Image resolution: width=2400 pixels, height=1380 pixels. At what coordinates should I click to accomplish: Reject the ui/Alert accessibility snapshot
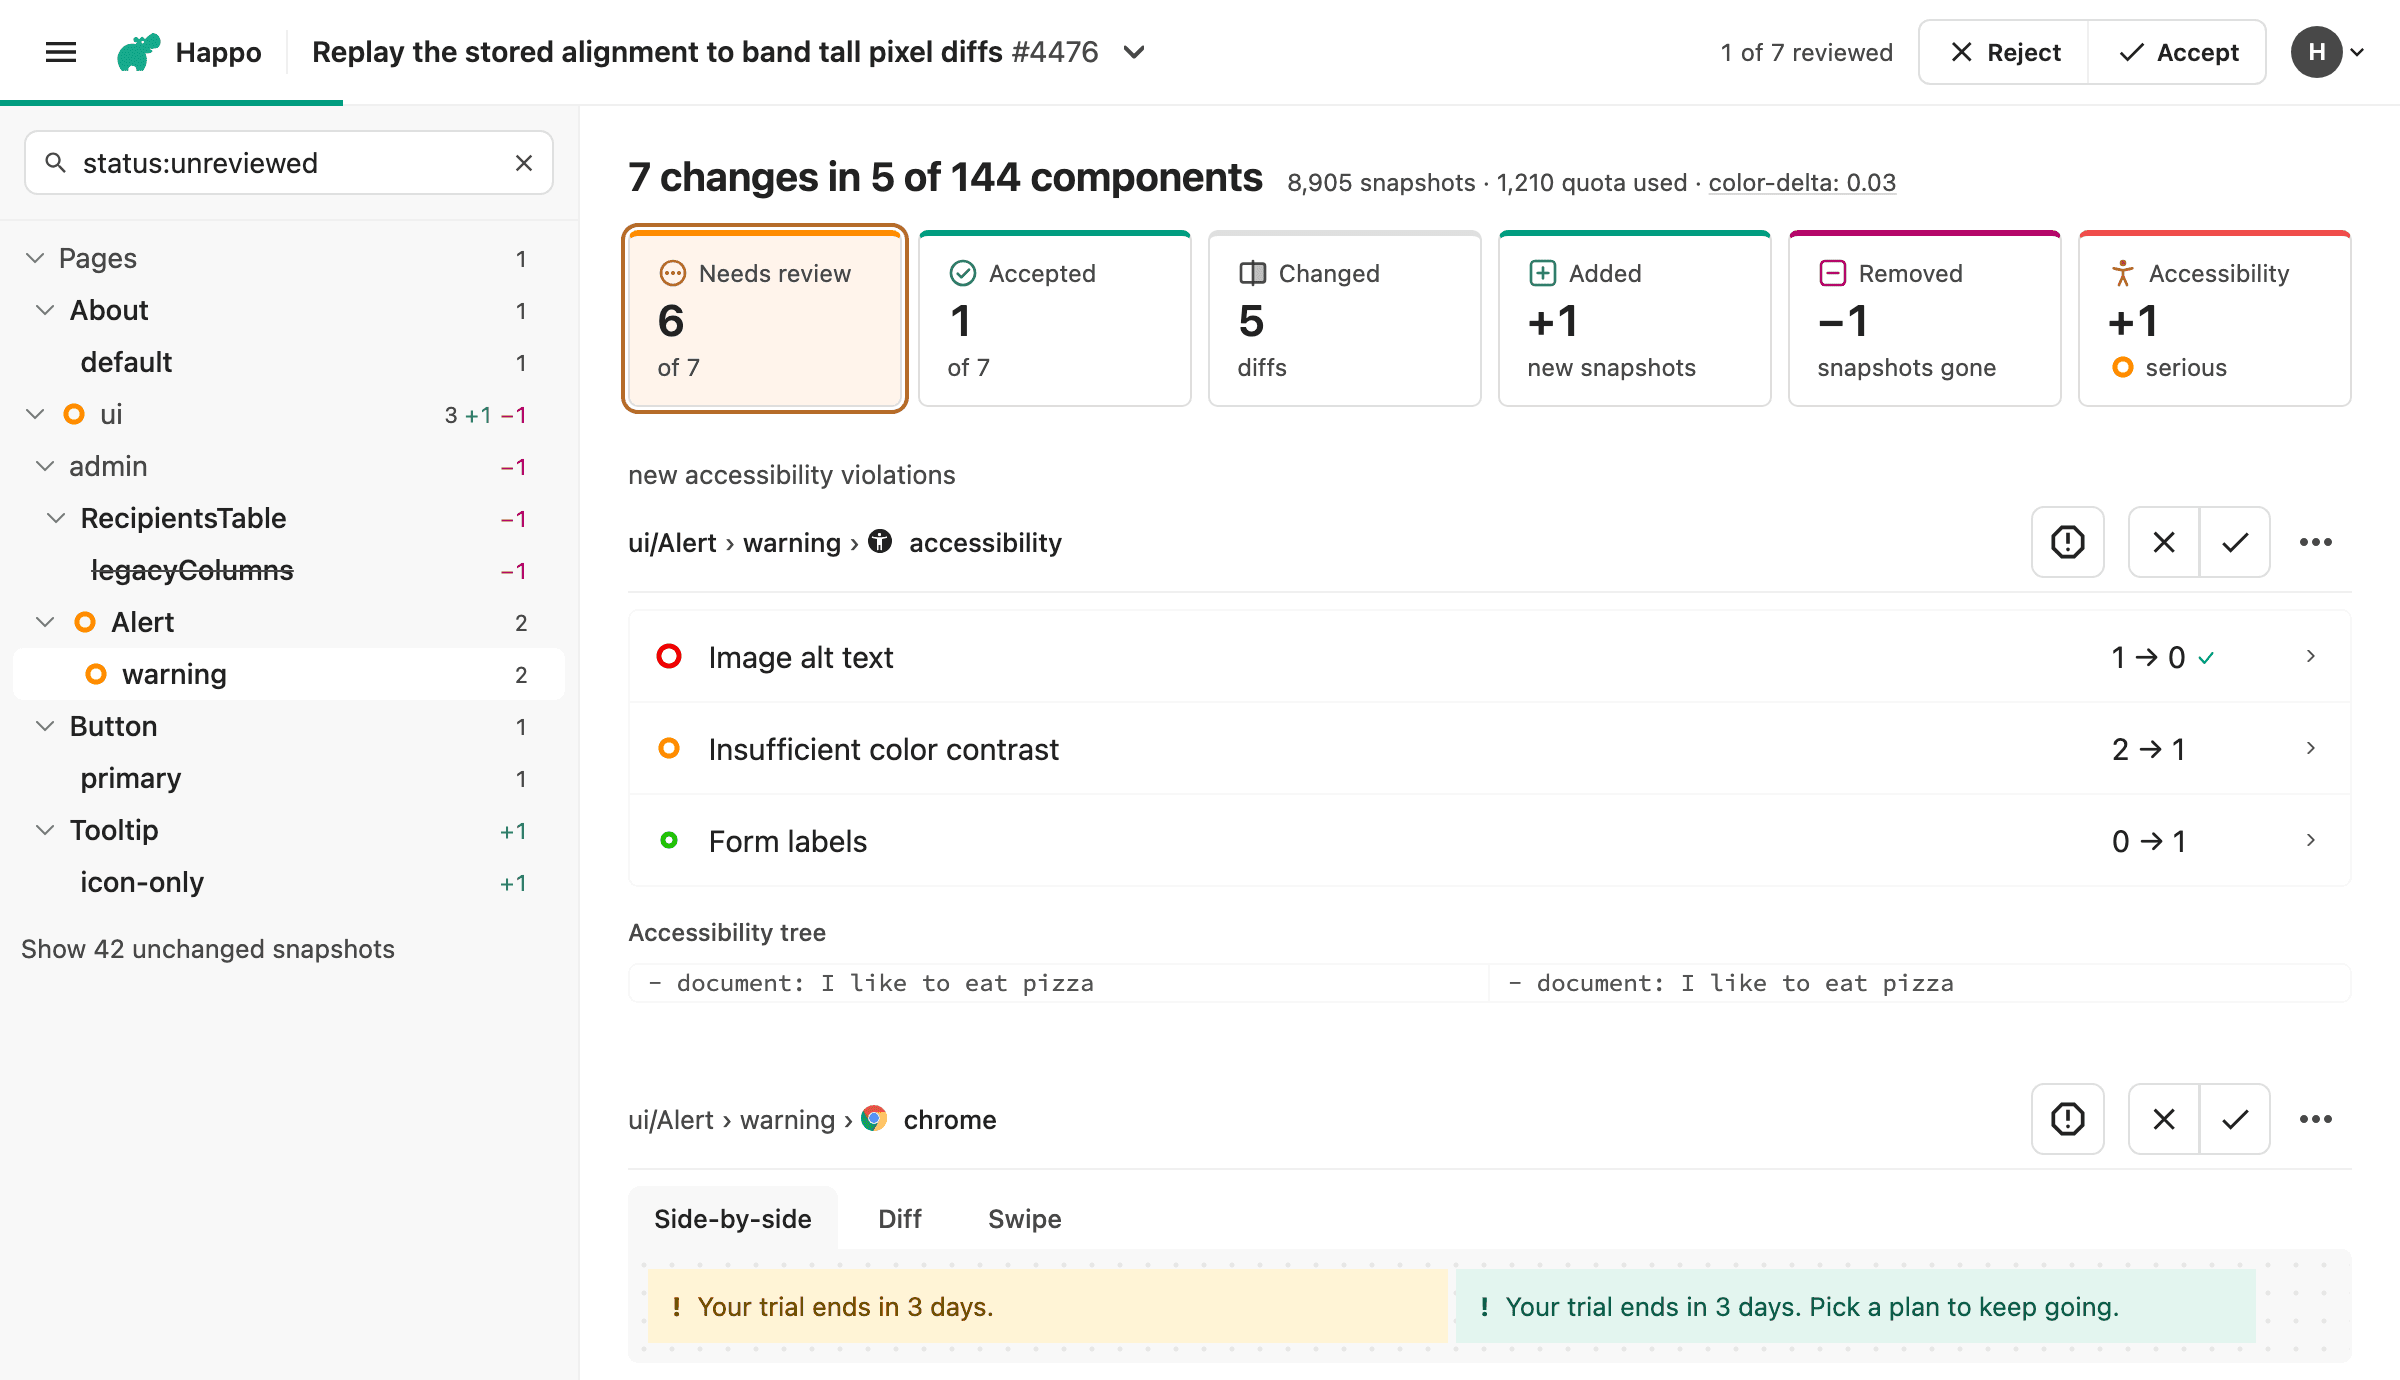click(x=2164, y=542)
